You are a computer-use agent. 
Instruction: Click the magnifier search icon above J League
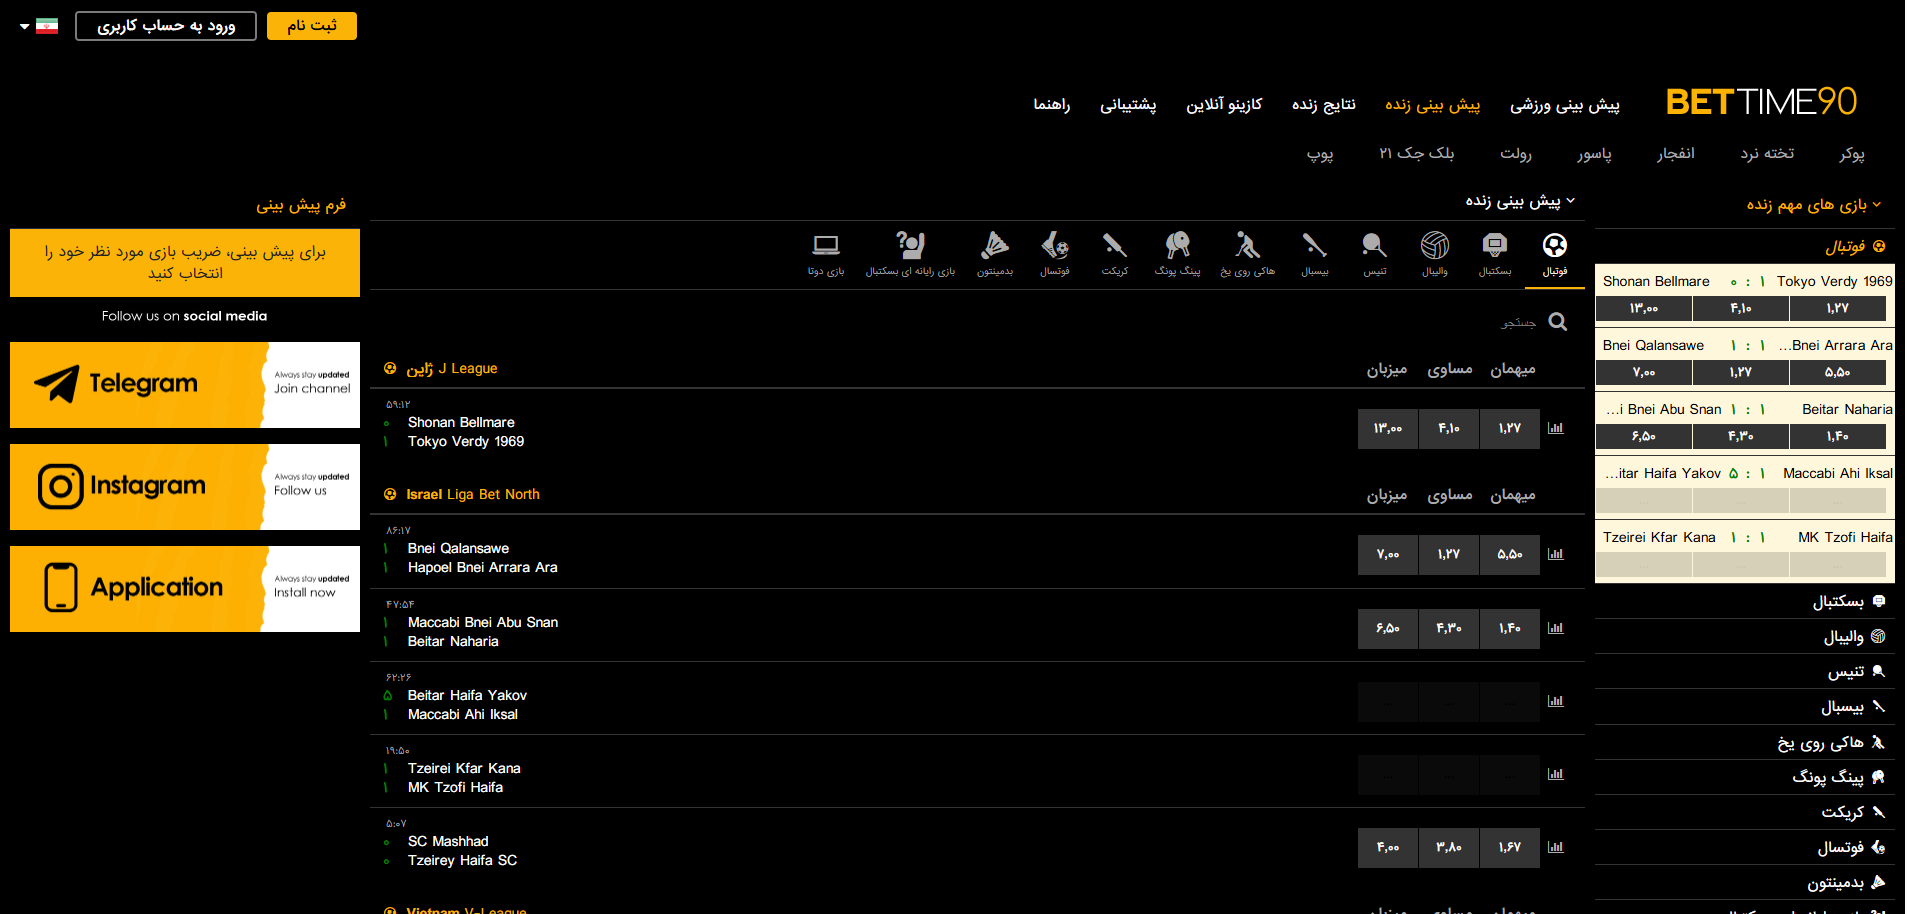(x=1557, y=322)
